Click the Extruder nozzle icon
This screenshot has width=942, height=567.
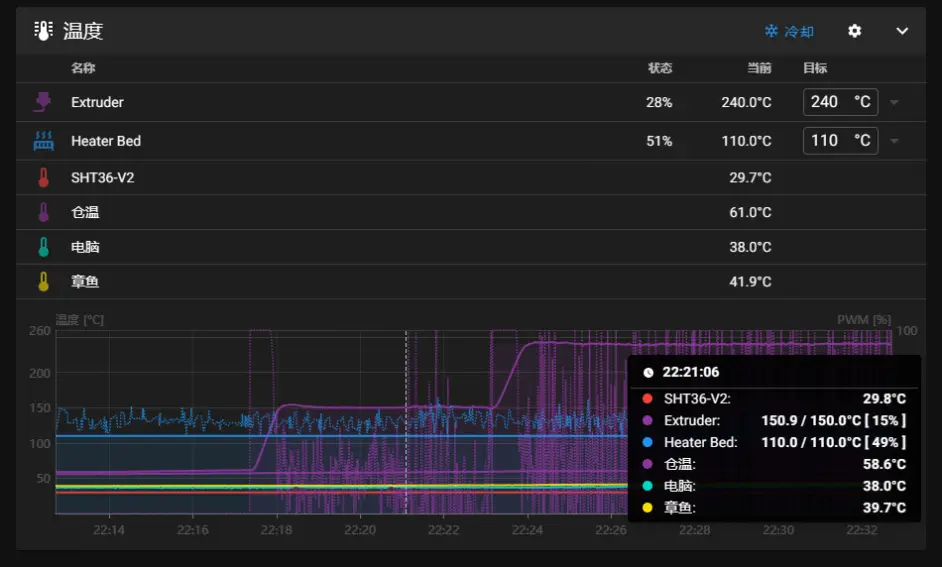pos(43,102)
